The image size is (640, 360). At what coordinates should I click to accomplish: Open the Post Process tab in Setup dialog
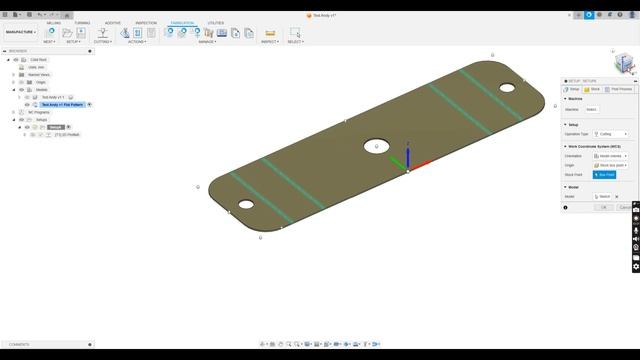[618, 89]
